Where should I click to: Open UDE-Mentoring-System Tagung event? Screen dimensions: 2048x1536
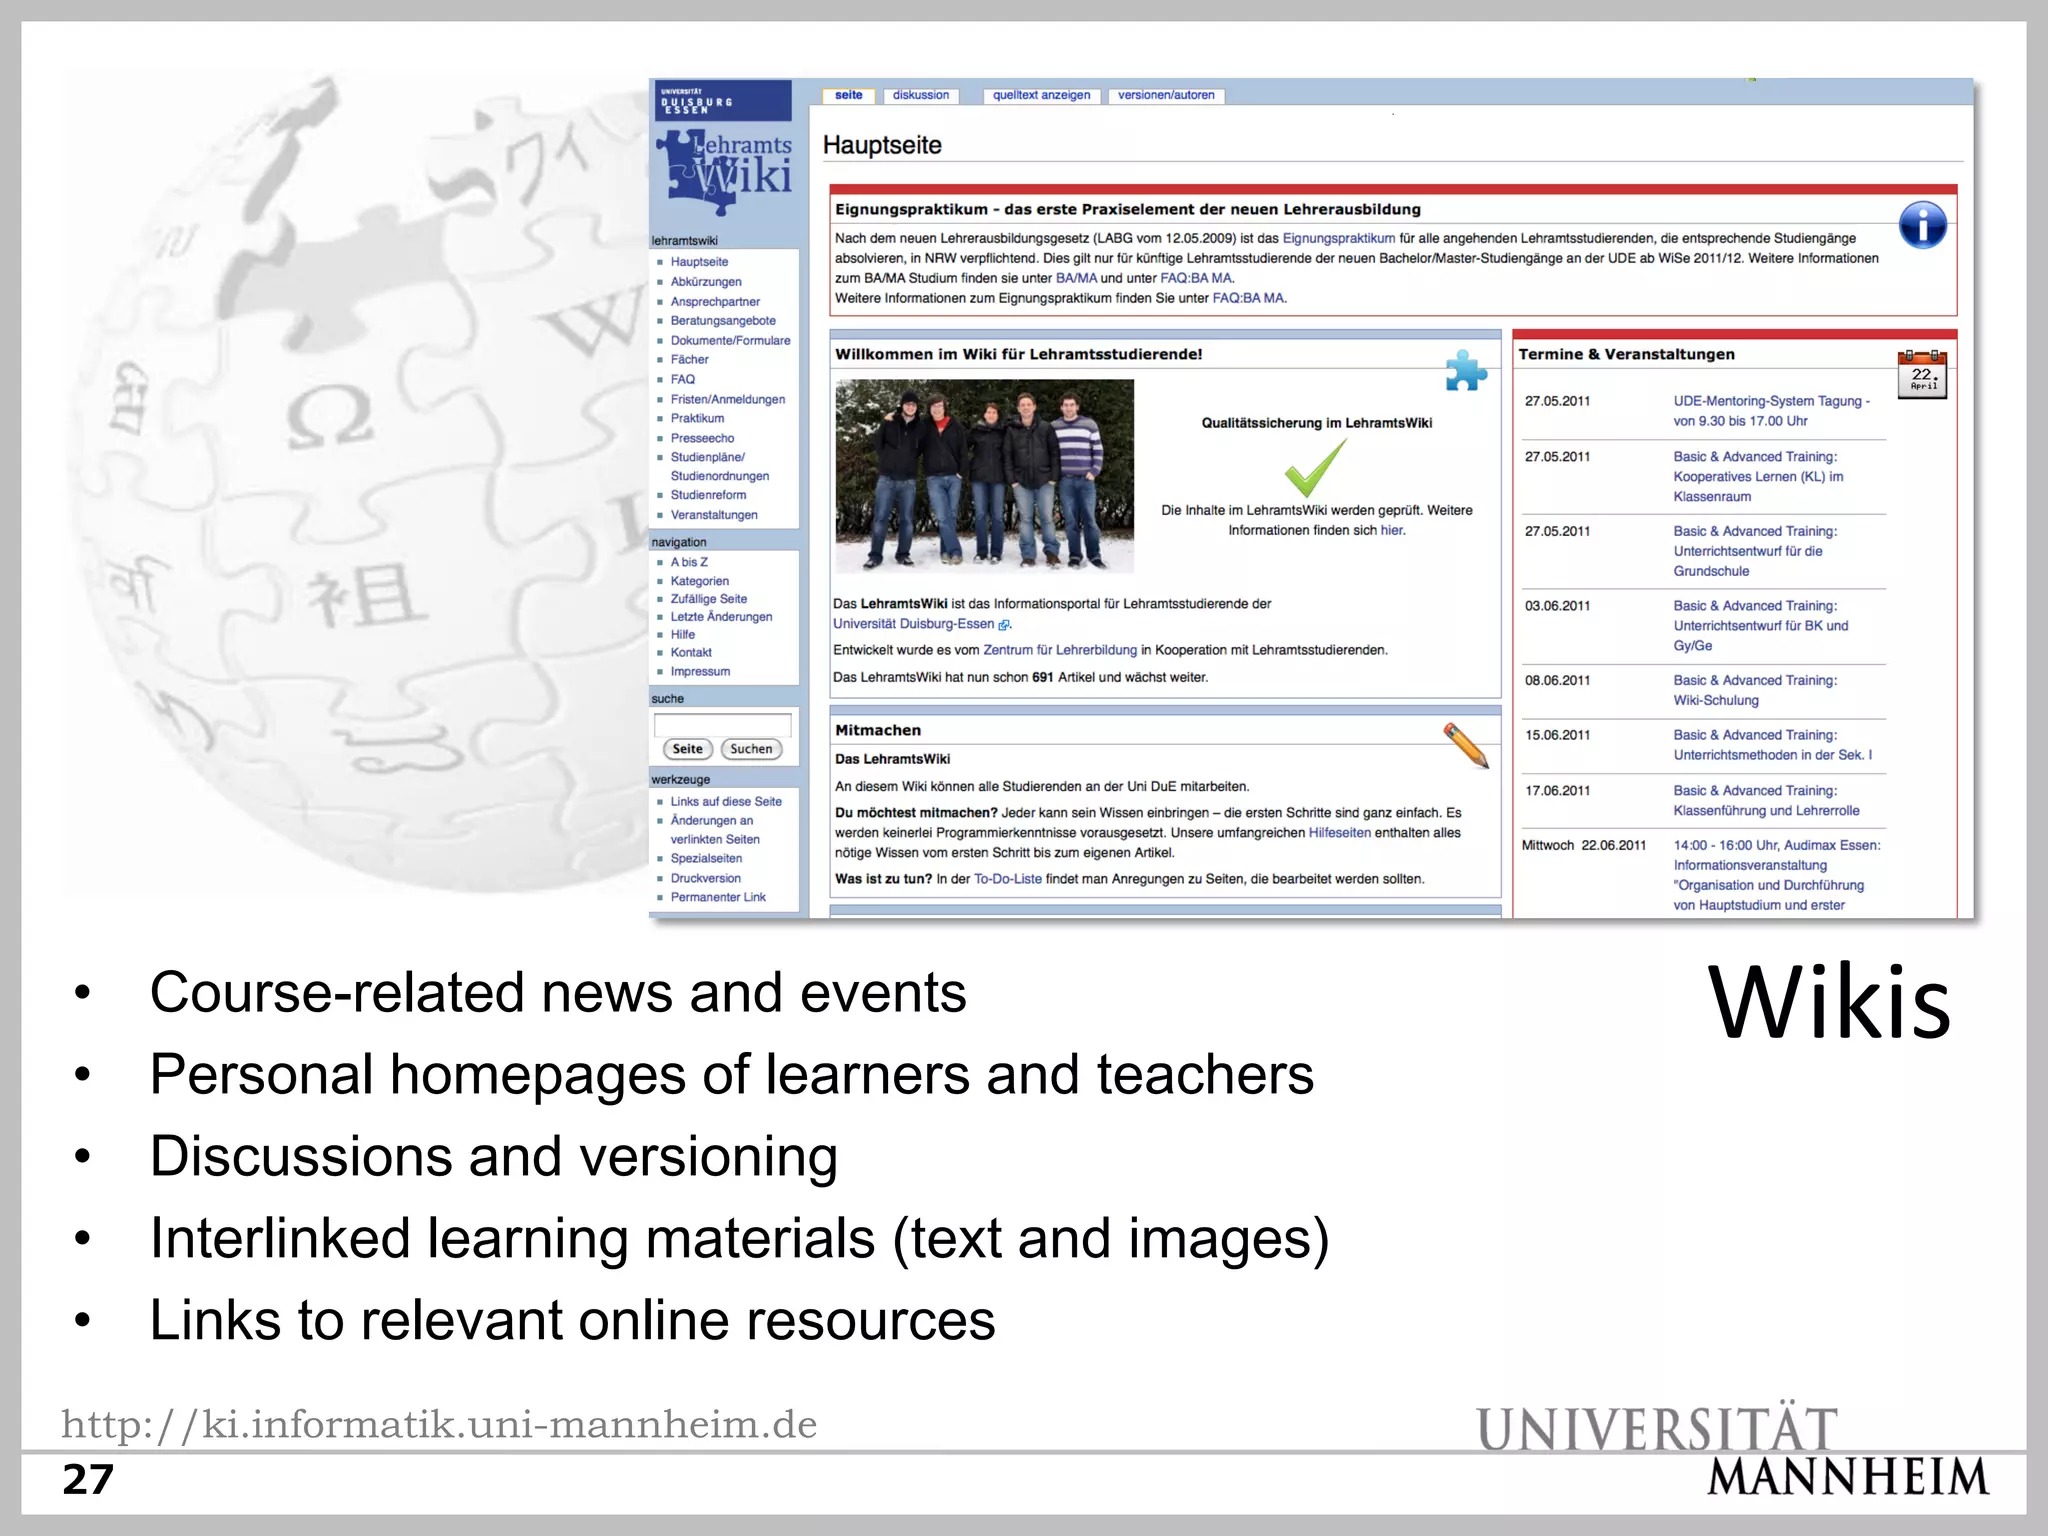(1771, 411)
